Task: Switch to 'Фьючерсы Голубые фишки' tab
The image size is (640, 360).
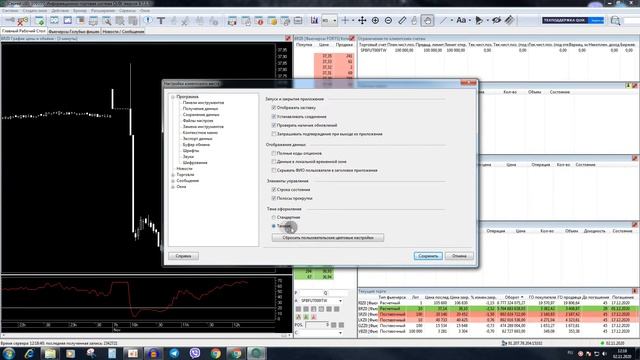Action: click(x=74, y=31)
